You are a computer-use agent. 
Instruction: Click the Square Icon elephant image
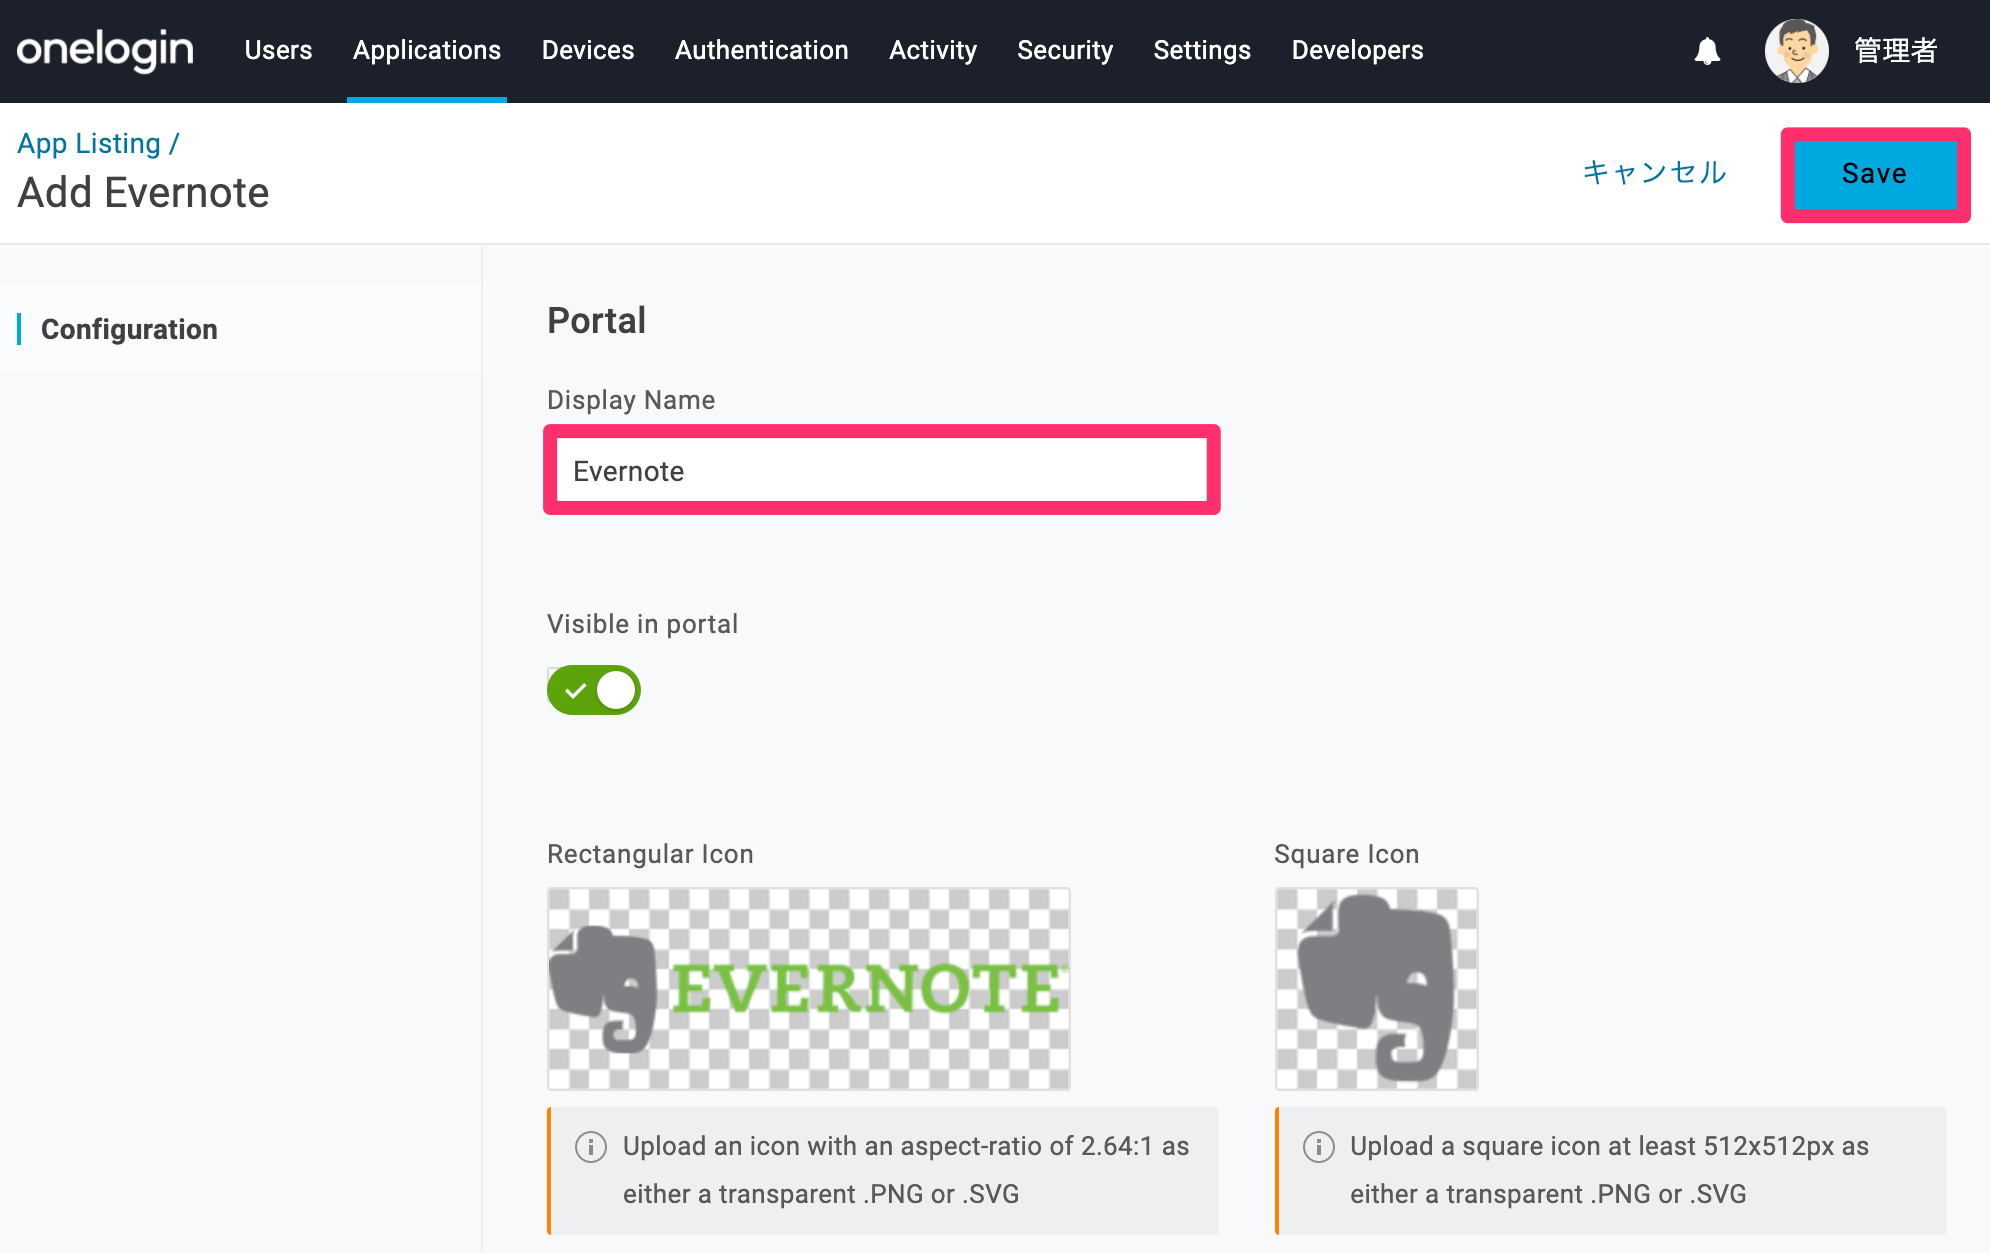pos(1376,988)
